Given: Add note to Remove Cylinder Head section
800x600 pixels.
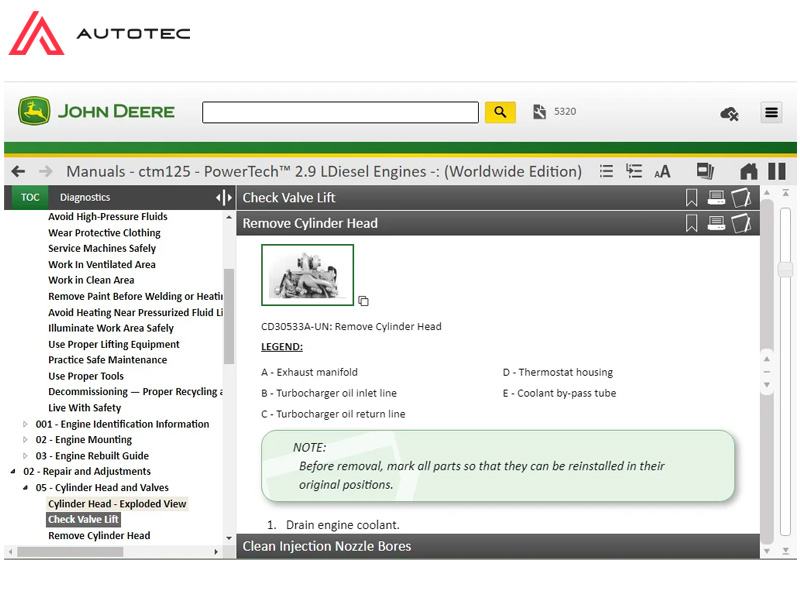Looking at the screenshot, I should (741, 223).
